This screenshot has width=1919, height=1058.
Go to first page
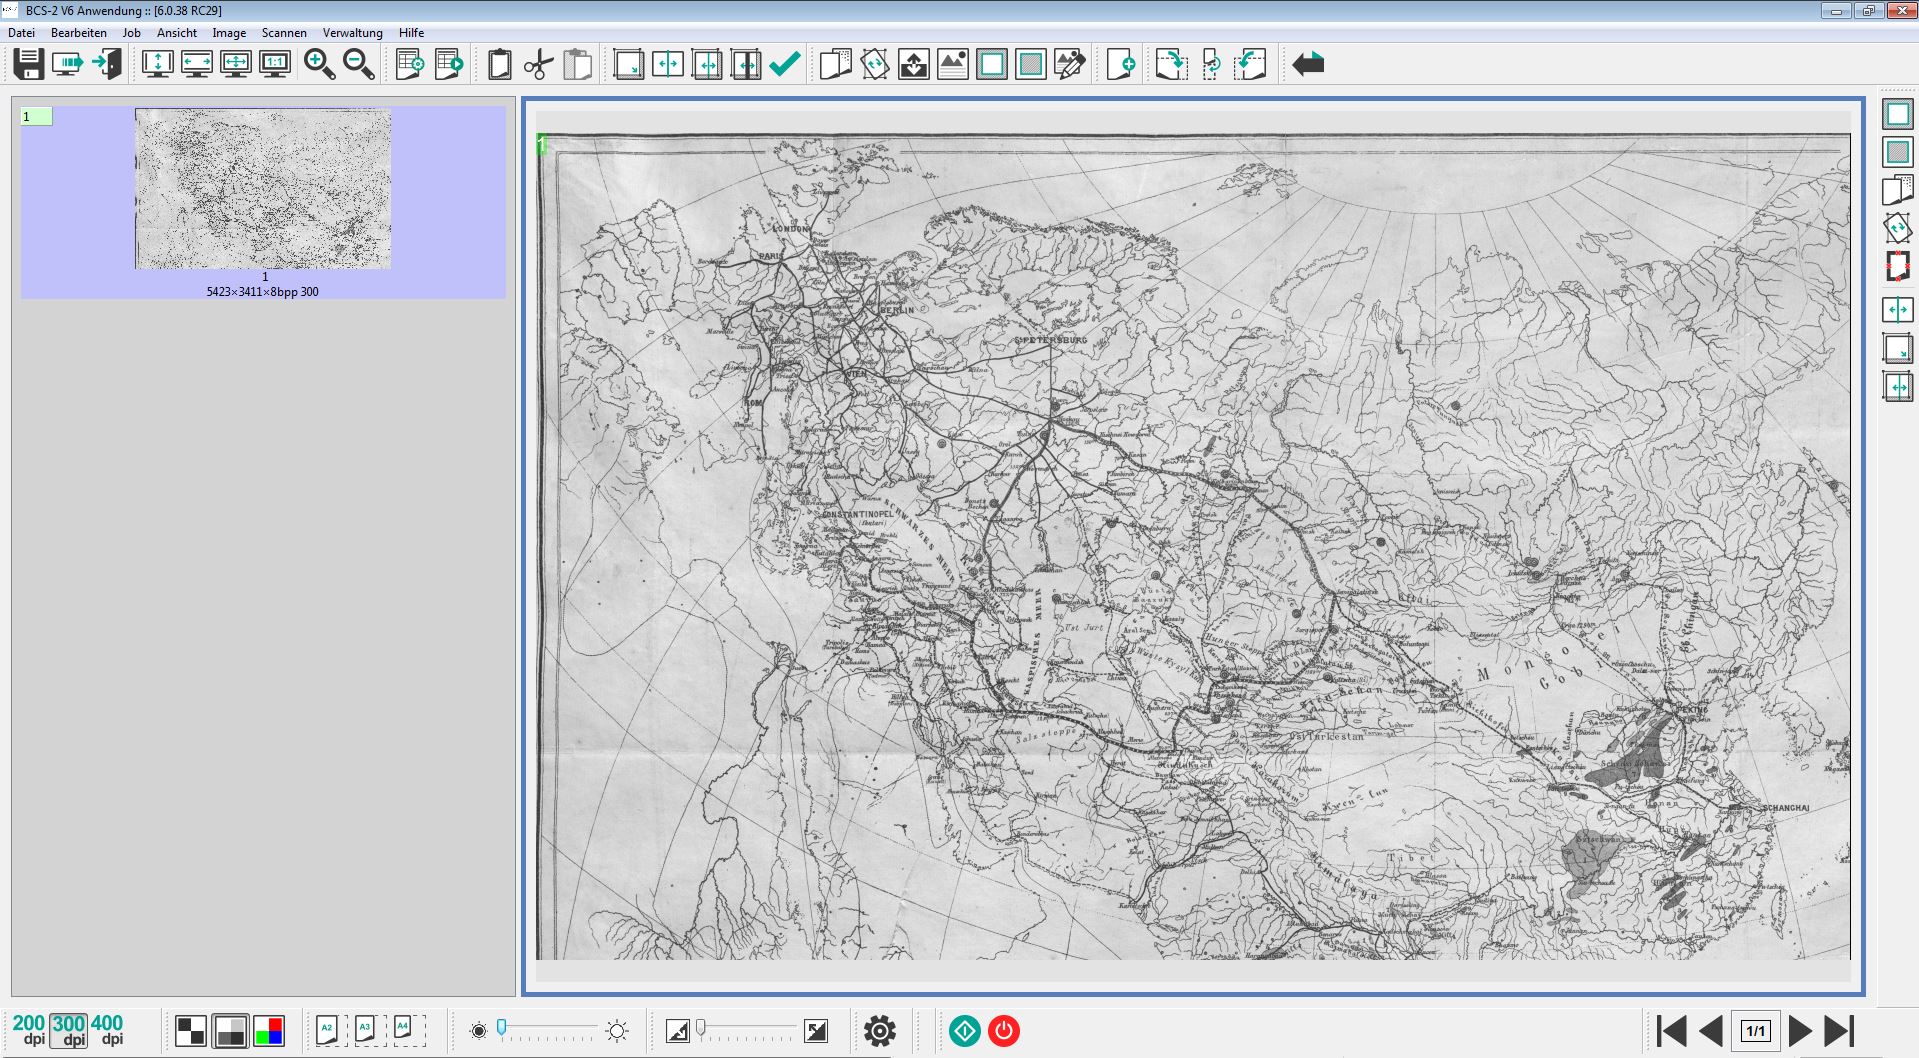(1671, 1031)
